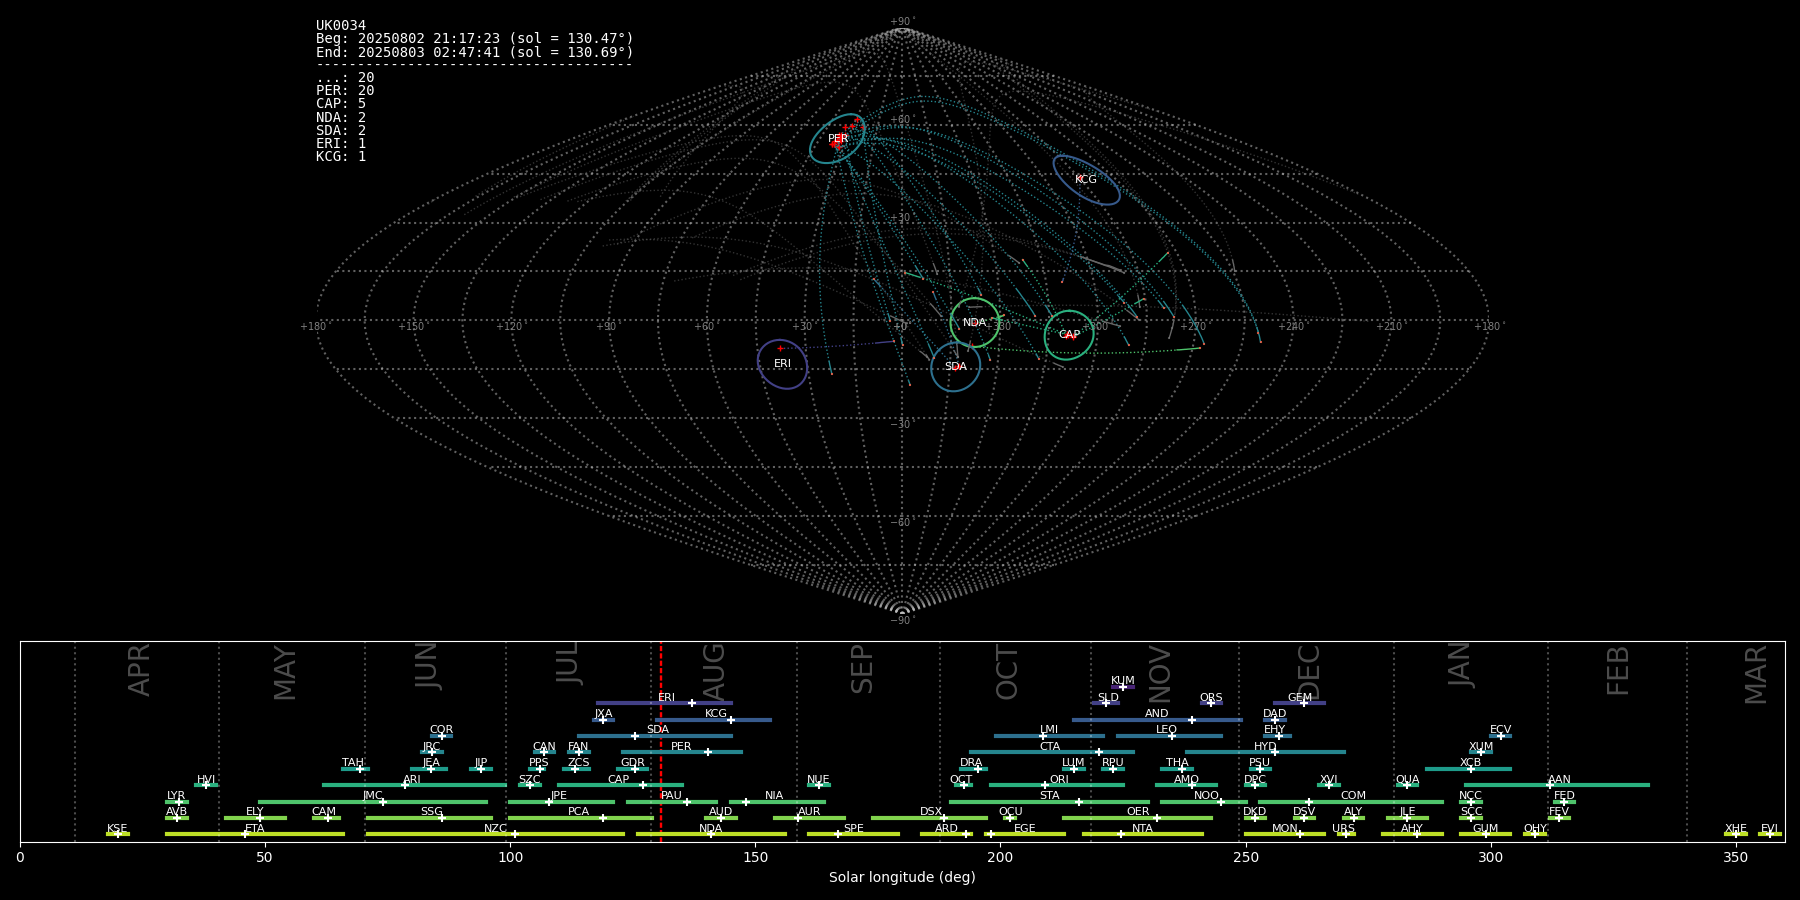The image size is (1800, 900).
Task: Click the CTA shower bar in timeline
Action: click(x=1052, y=752)
